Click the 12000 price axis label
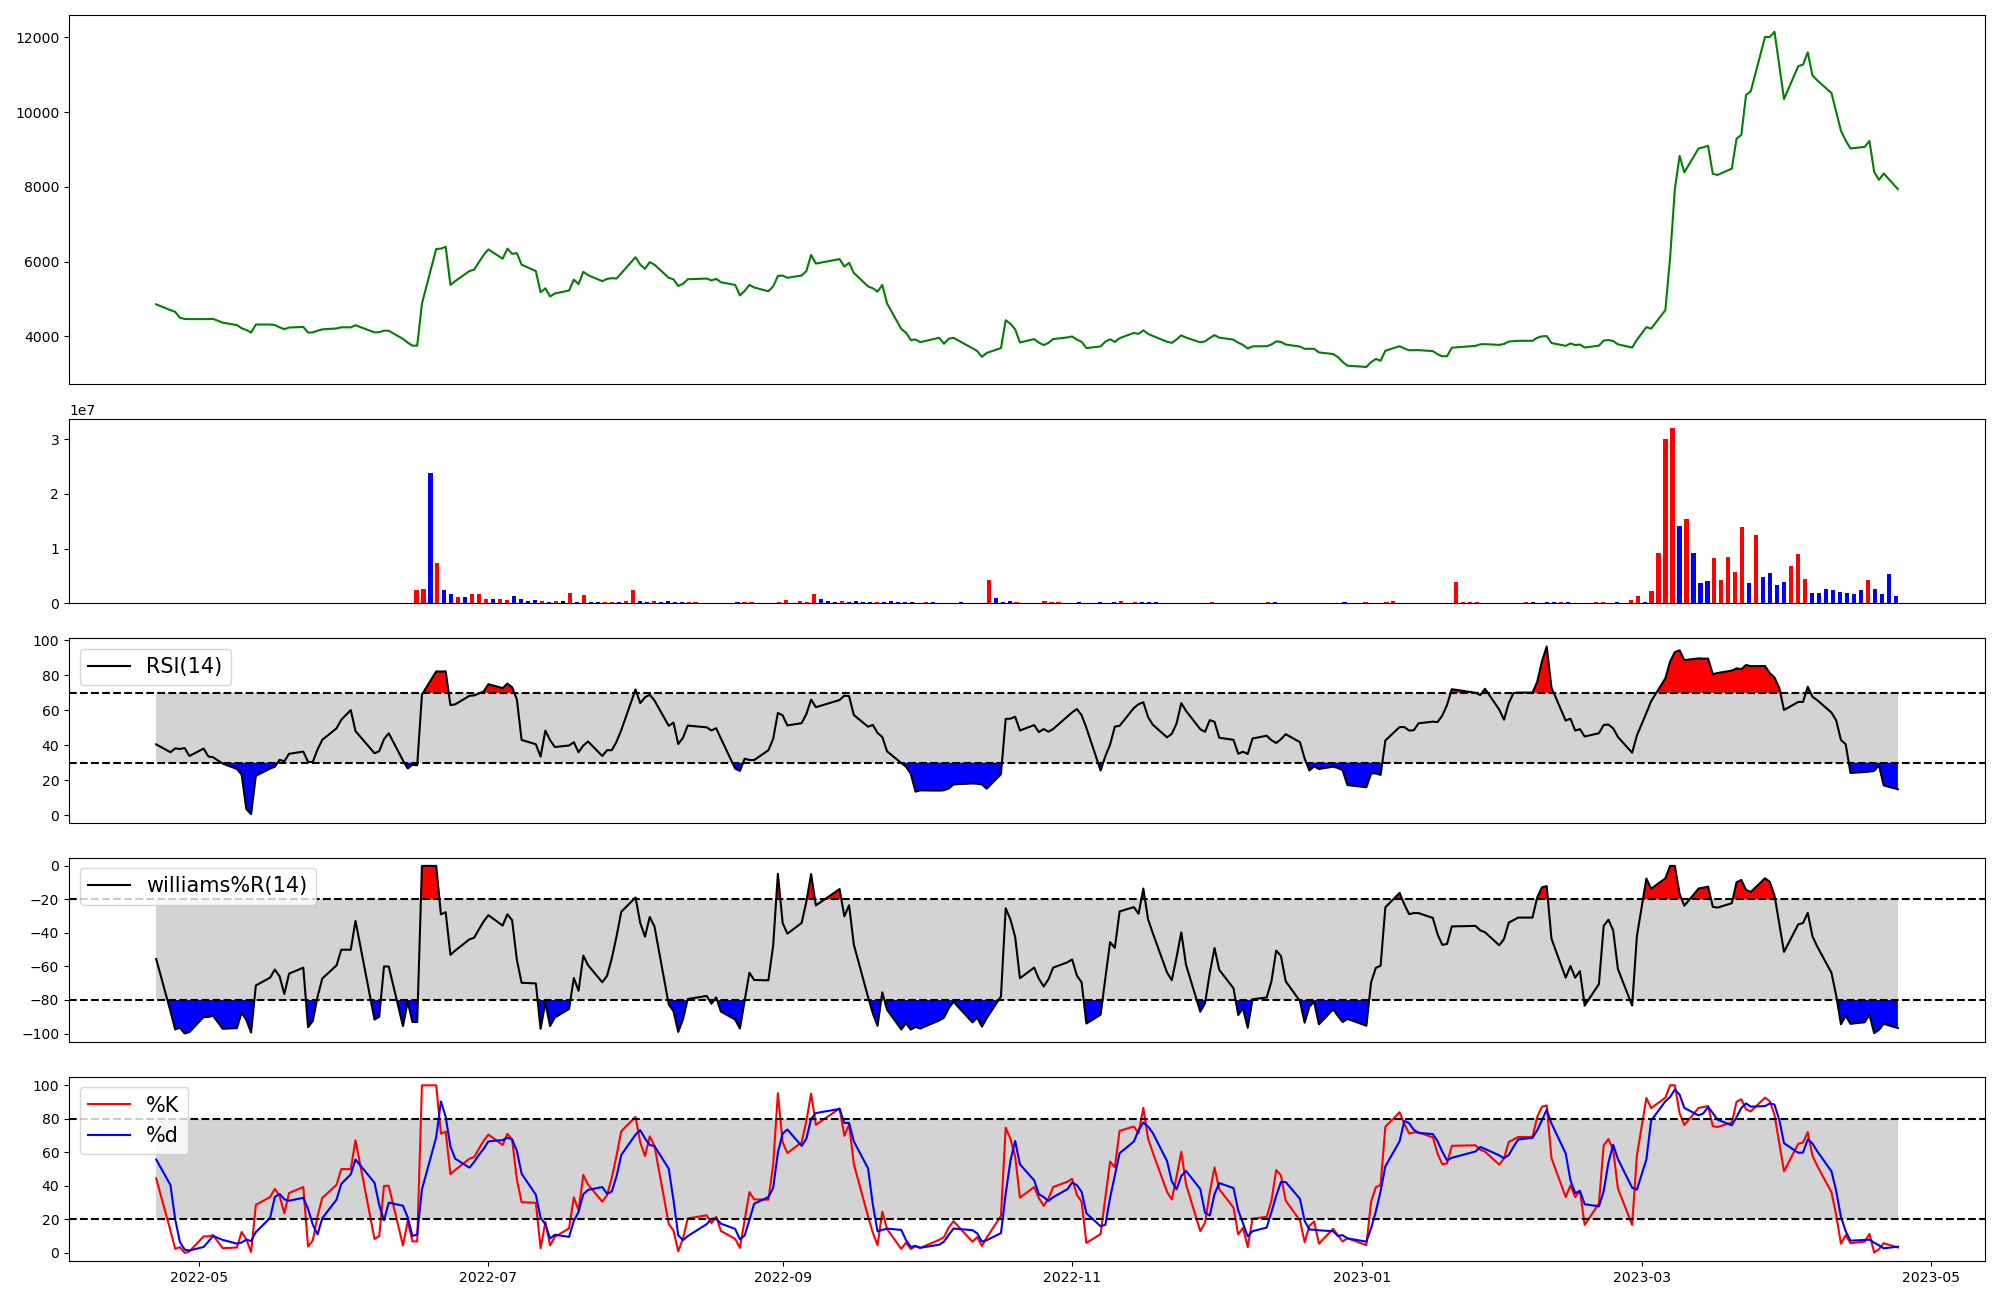This screenshot has width=2000, height=1300. pos(38,38)
